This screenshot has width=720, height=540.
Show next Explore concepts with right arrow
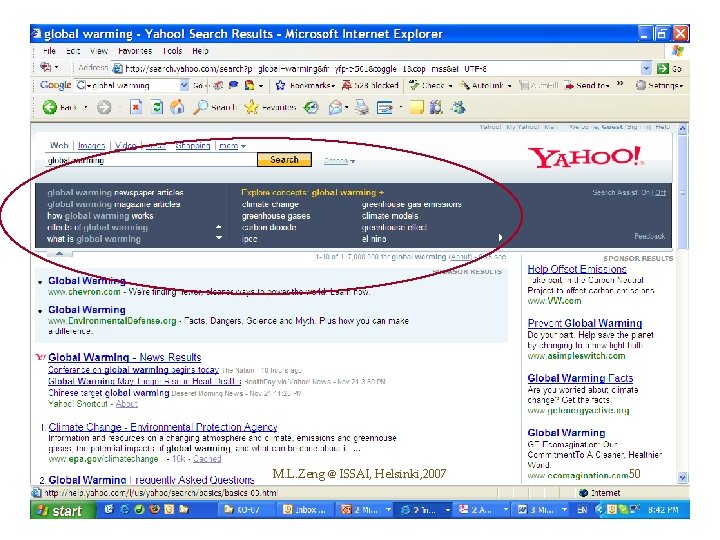[500, 237]
